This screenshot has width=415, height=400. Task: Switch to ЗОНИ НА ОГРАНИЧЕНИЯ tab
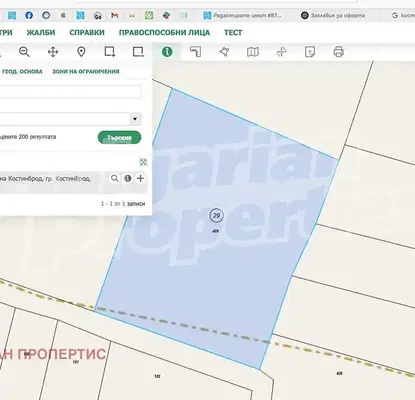point(86,71)
